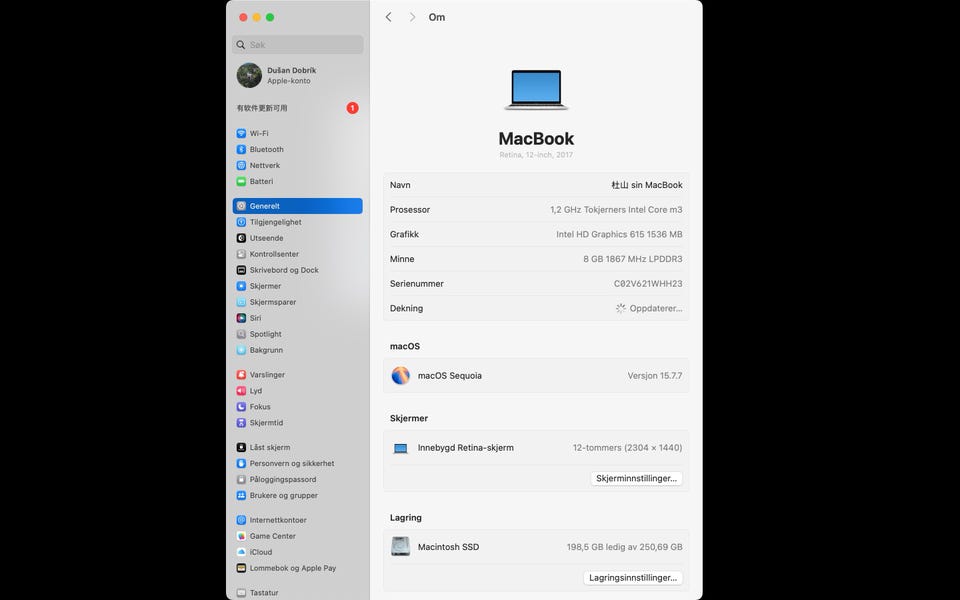This screenshot has height=600, width=960.
Task: Click the Grafikk value Intel HD Graphics 615
Action: pos(619,234)
